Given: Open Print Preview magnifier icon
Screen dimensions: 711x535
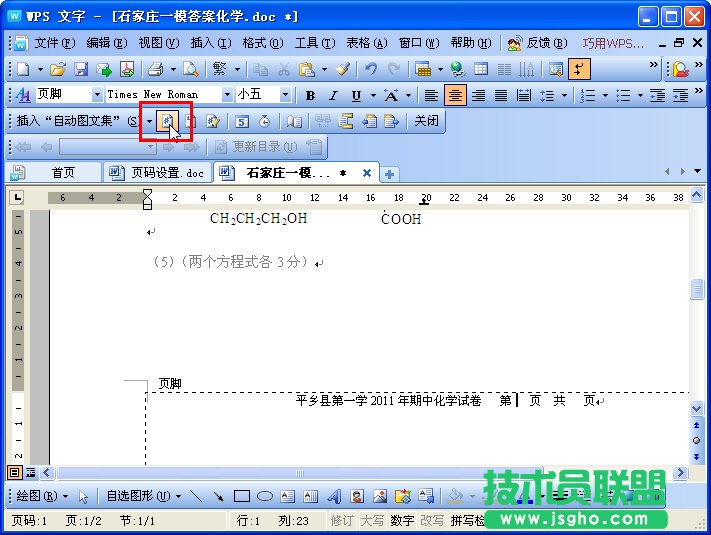Looking at the screenshot, I should tap(190, 69).
